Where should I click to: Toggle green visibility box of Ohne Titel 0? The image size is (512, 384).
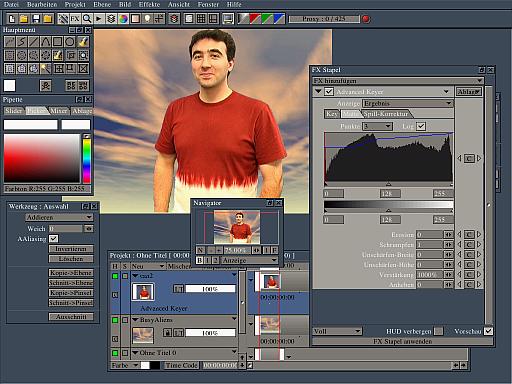(x=115, y=353)
